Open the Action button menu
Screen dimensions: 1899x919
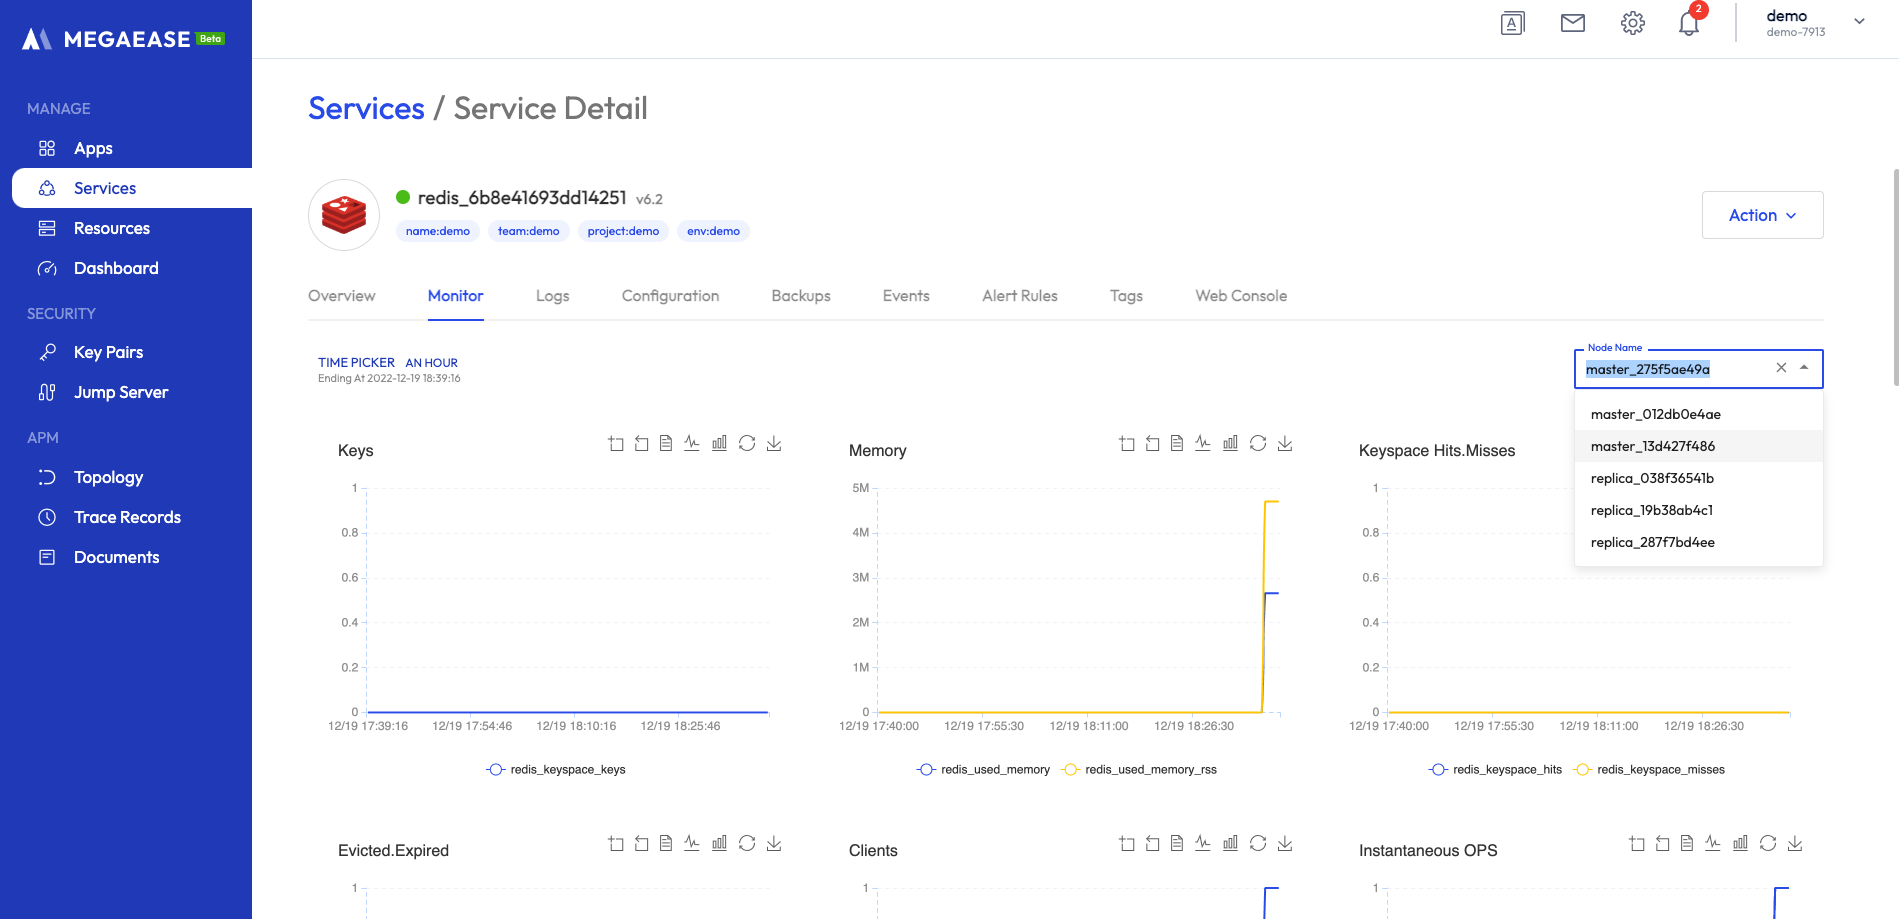tap(1762, 214)
